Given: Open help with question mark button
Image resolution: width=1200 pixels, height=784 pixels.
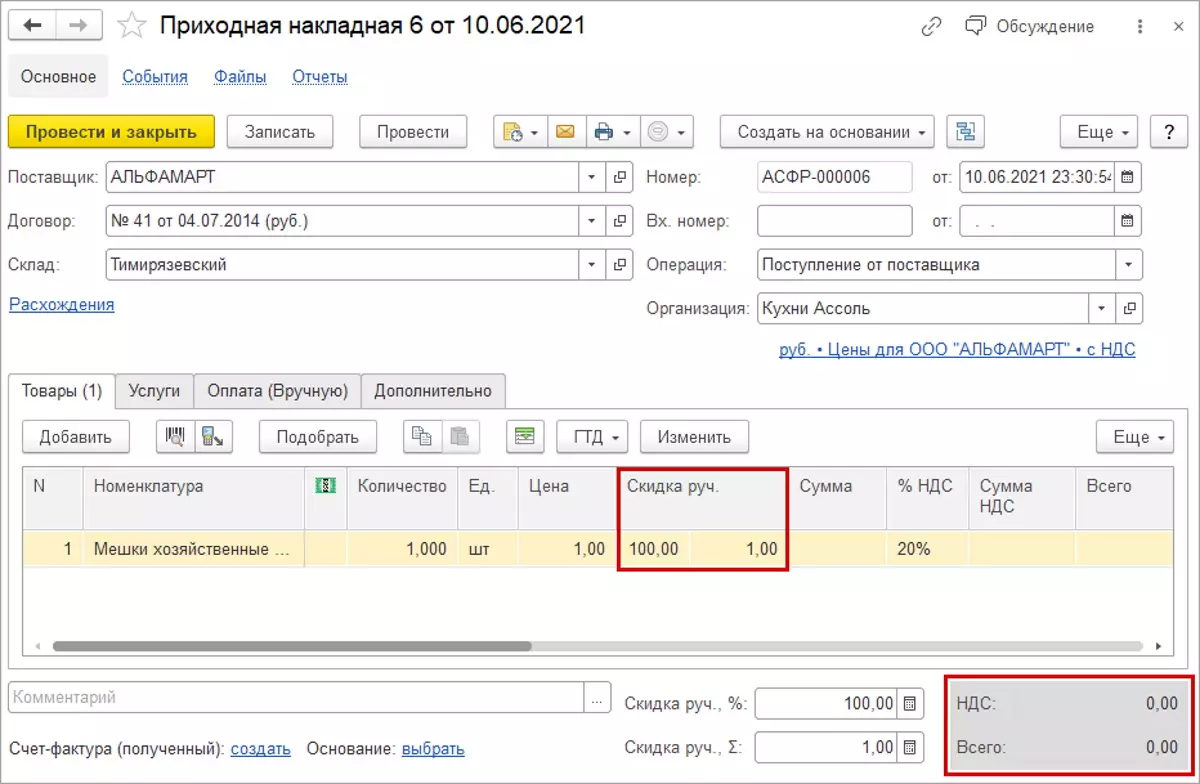Looking at the screenshot, I should tap(1168, 131).
